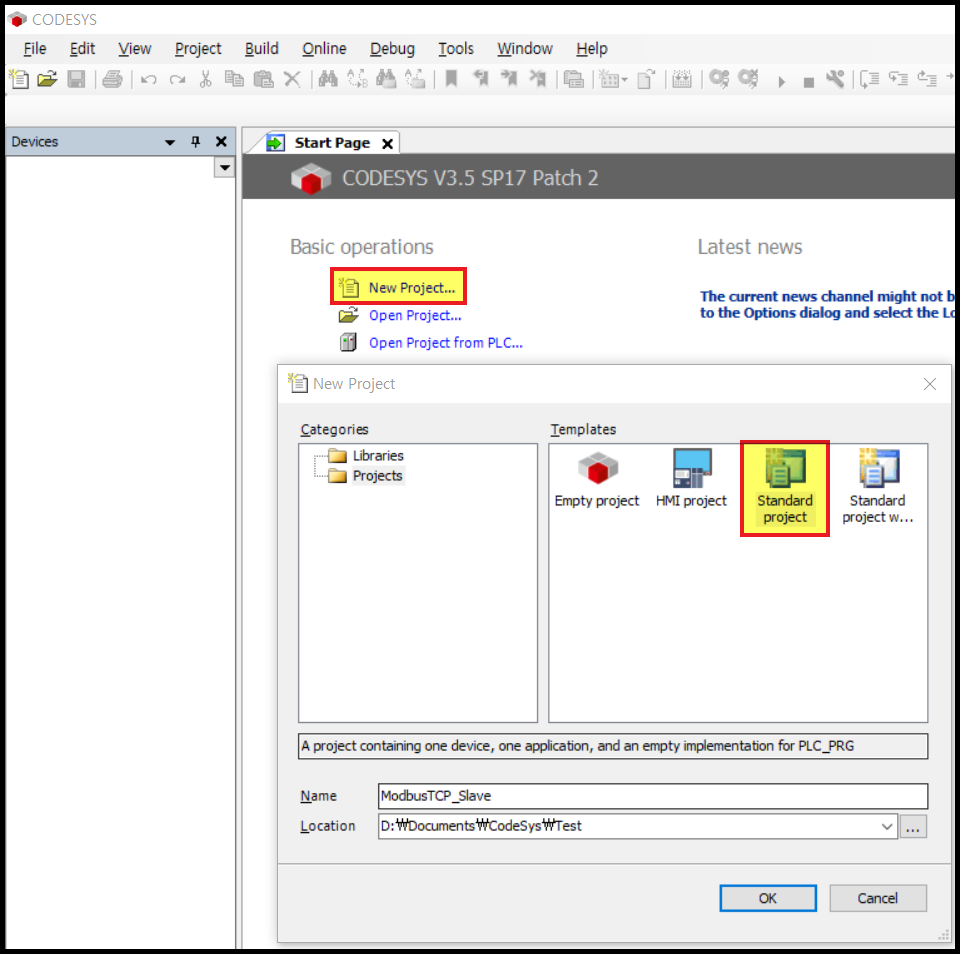This screenshot has height=954, width=960.
Task: Open the Debug menu
Action: (392, 48)
